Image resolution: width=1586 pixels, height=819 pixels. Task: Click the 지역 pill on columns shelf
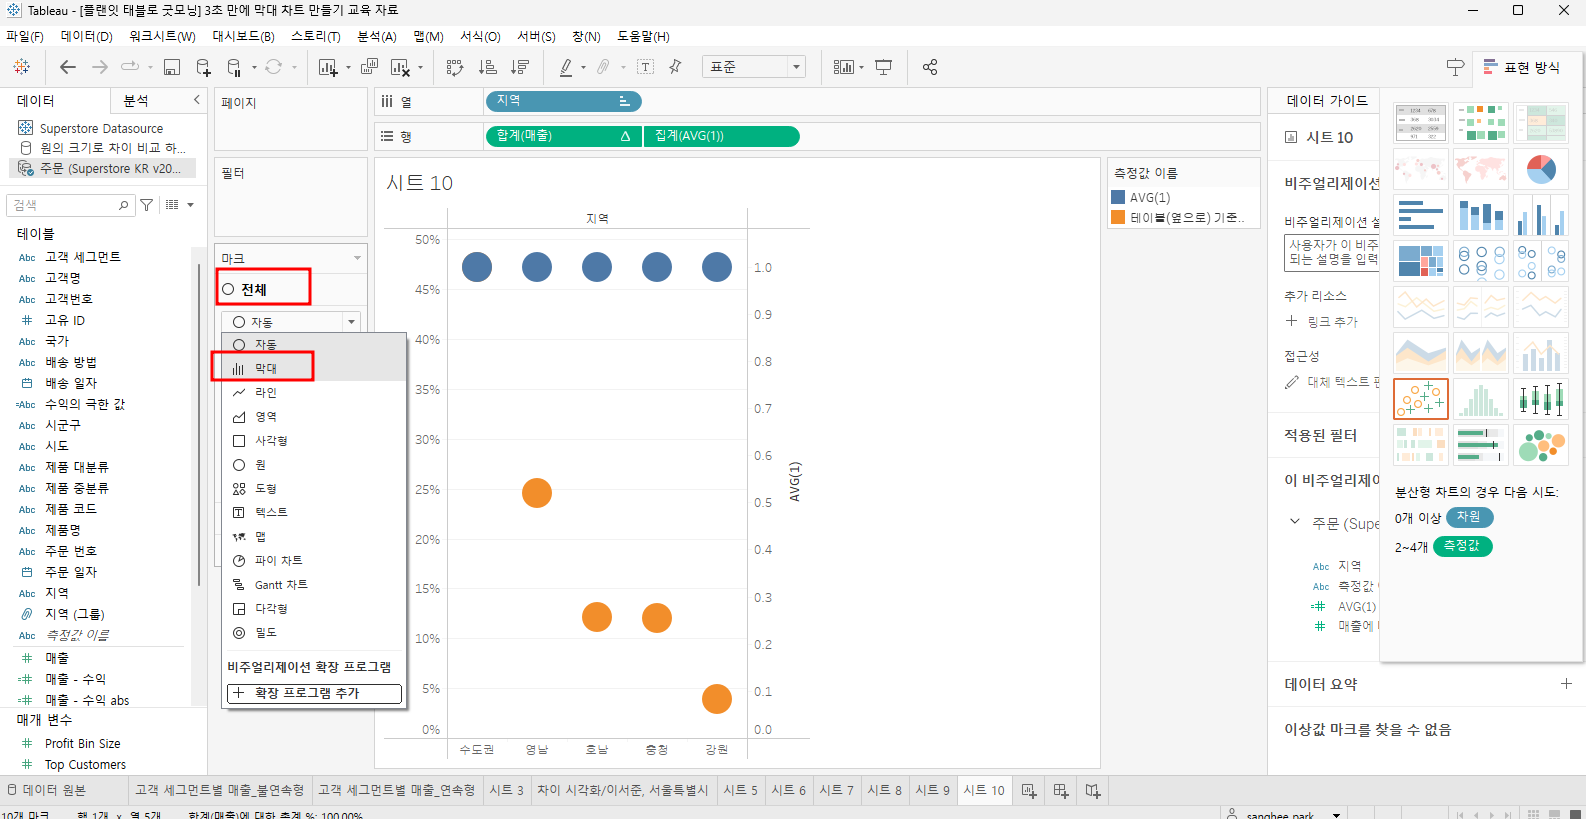[563, 101]
